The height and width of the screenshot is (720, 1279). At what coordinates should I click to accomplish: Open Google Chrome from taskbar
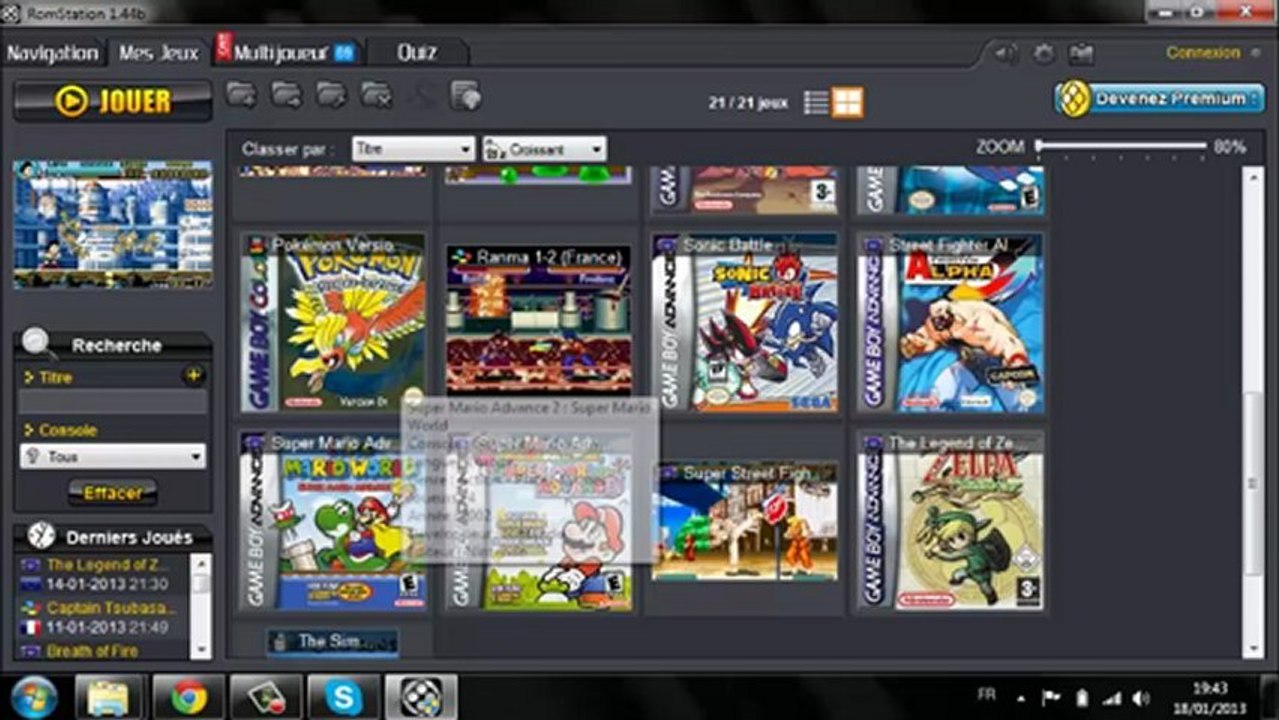click(x=188, y=697)
